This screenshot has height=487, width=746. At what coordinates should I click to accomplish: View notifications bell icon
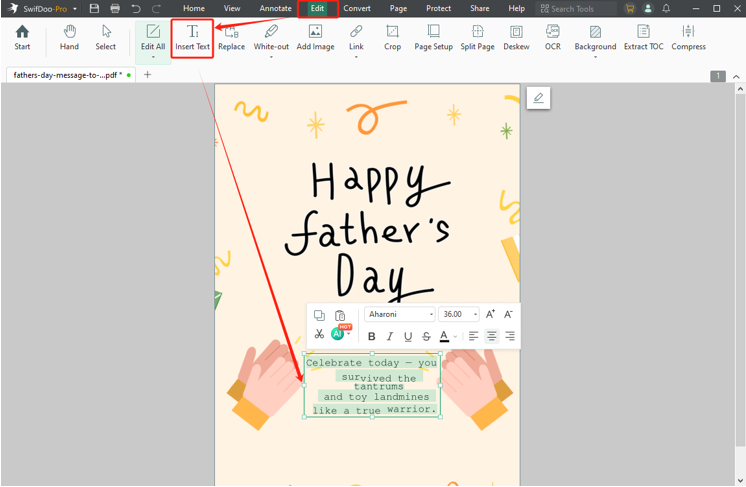666,9
